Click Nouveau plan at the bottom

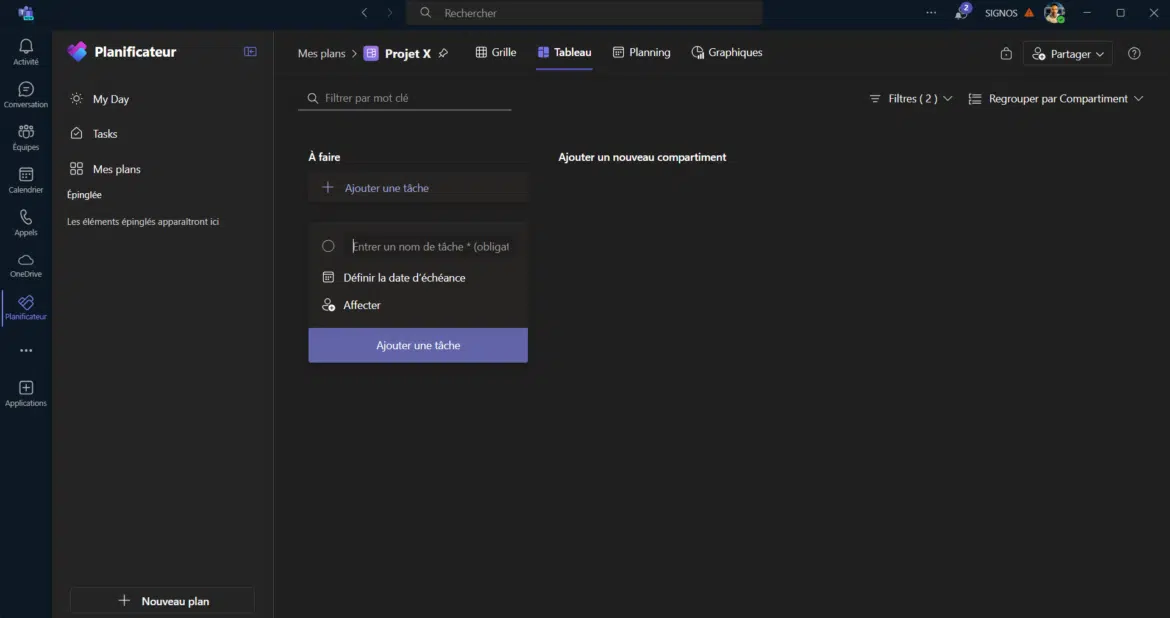(162, 601)
